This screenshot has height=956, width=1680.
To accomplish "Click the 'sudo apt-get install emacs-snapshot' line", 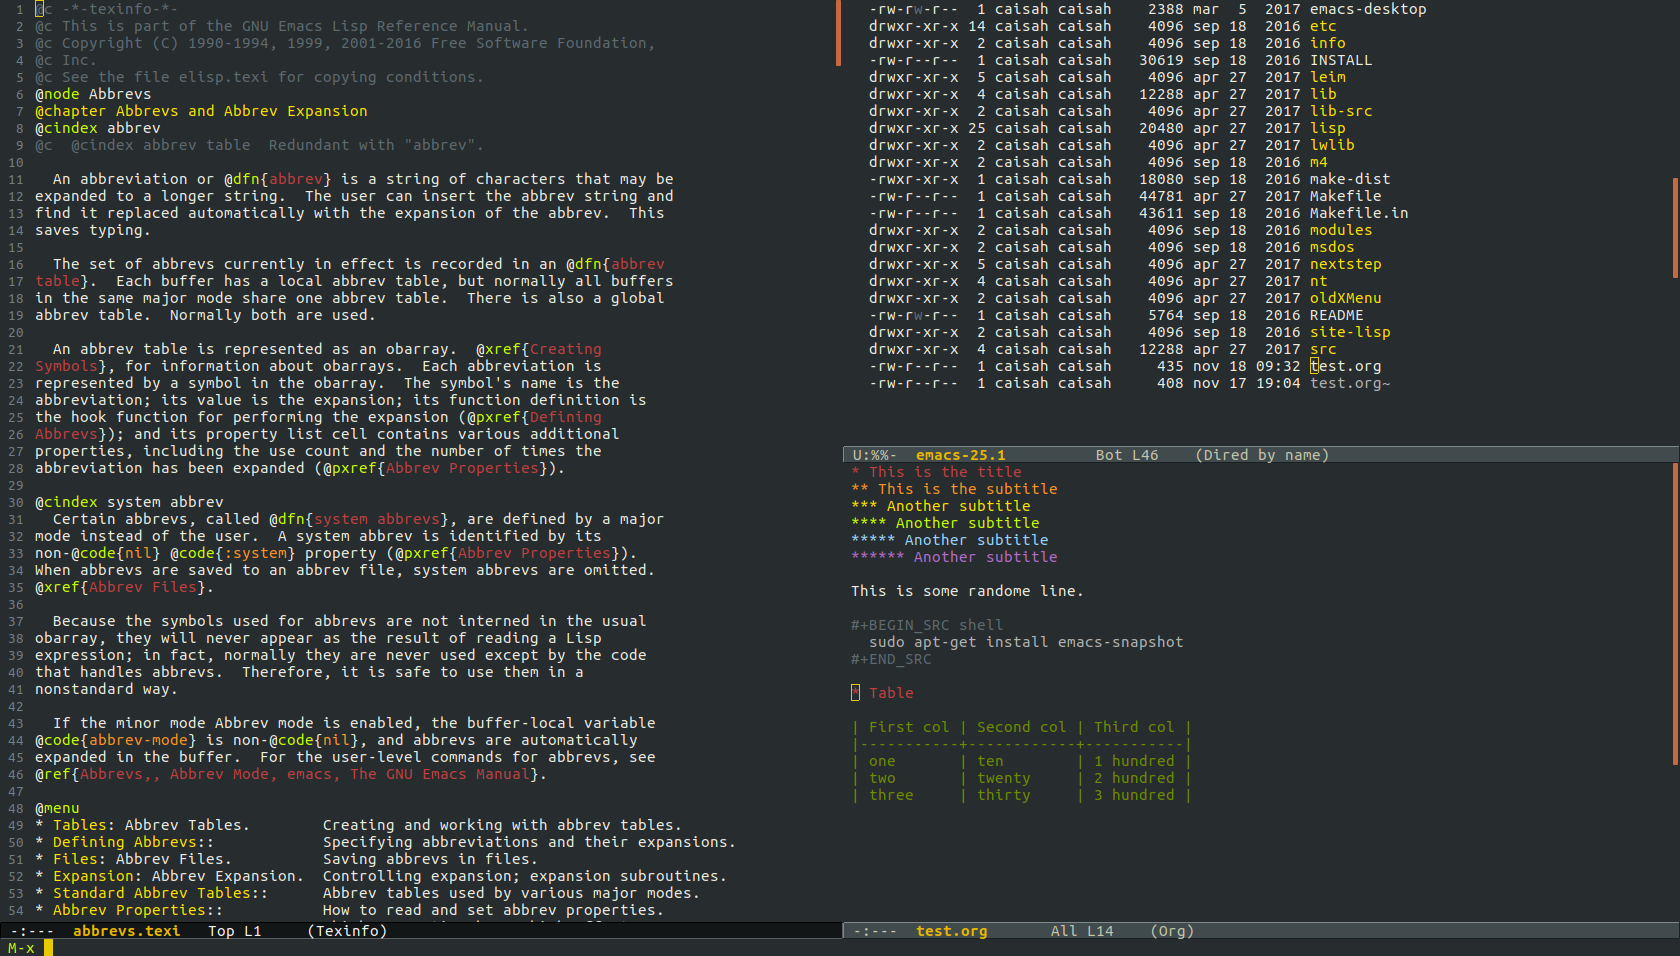I will [1026, 642].
